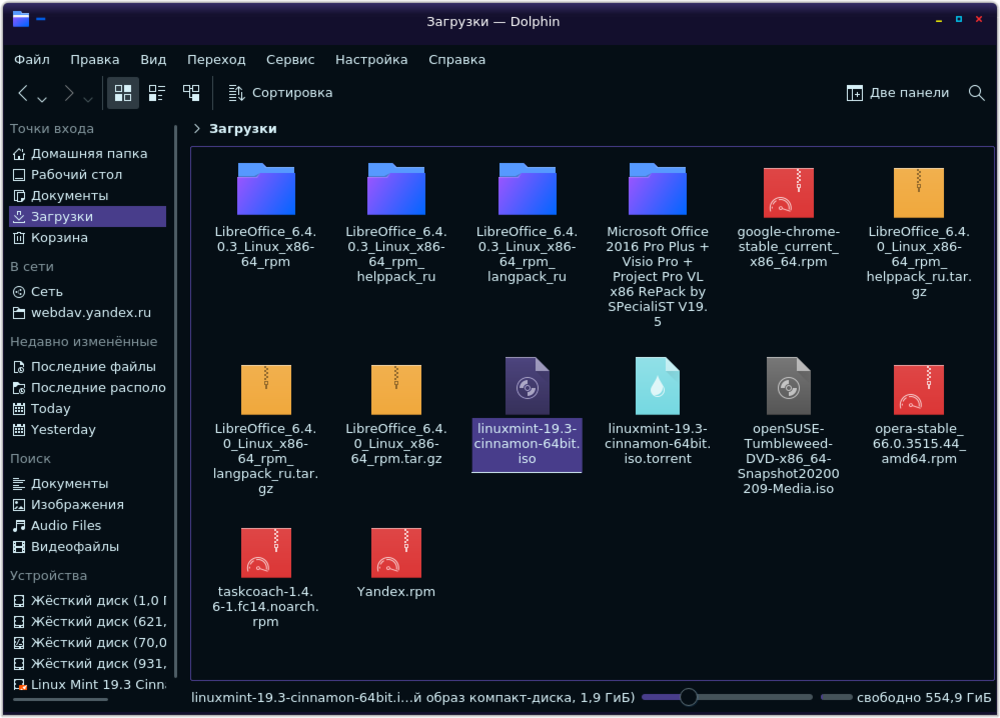This screenshot has width=1000, height=718.
Task: Open the Файл menu
Action: (32, 59)
